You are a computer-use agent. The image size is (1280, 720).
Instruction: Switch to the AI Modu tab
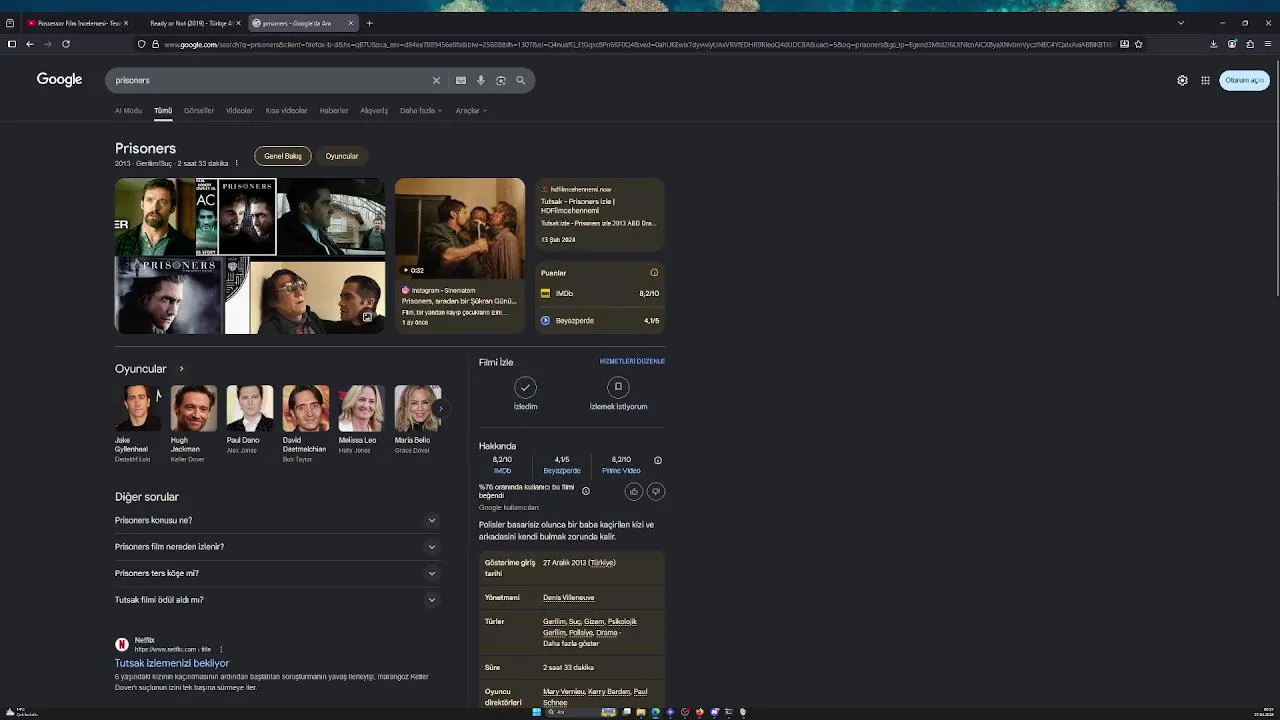[128, 111]
